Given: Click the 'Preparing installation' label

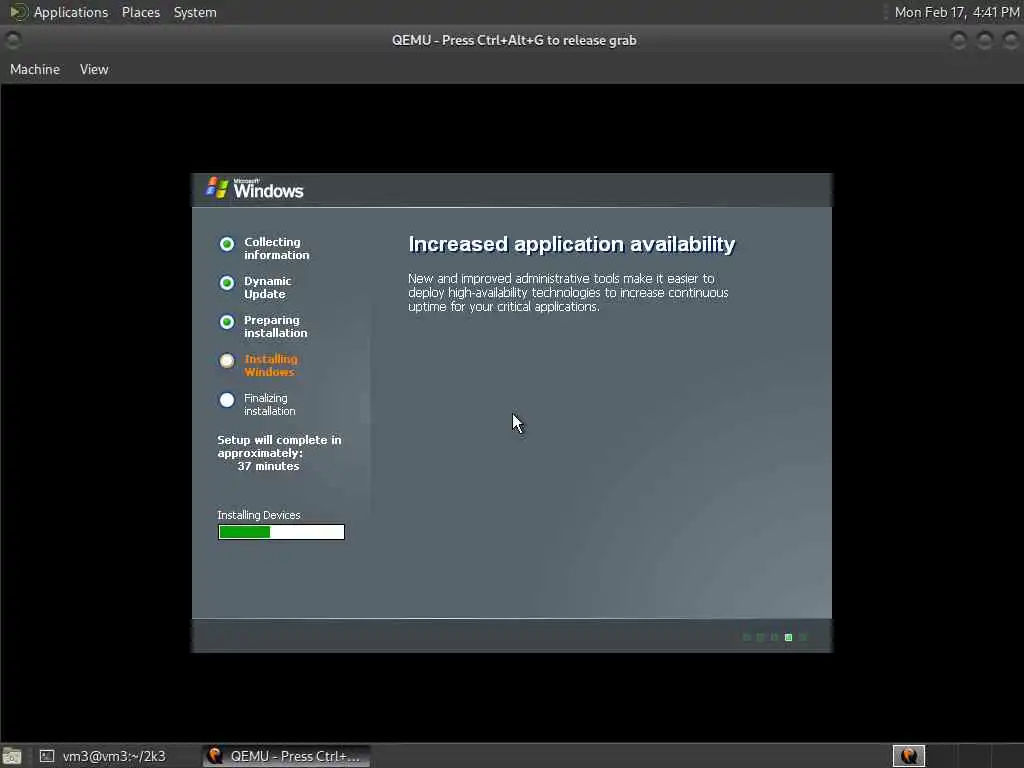Looking at the screenshot, I should pyautogui.click(x=276, y=327).
